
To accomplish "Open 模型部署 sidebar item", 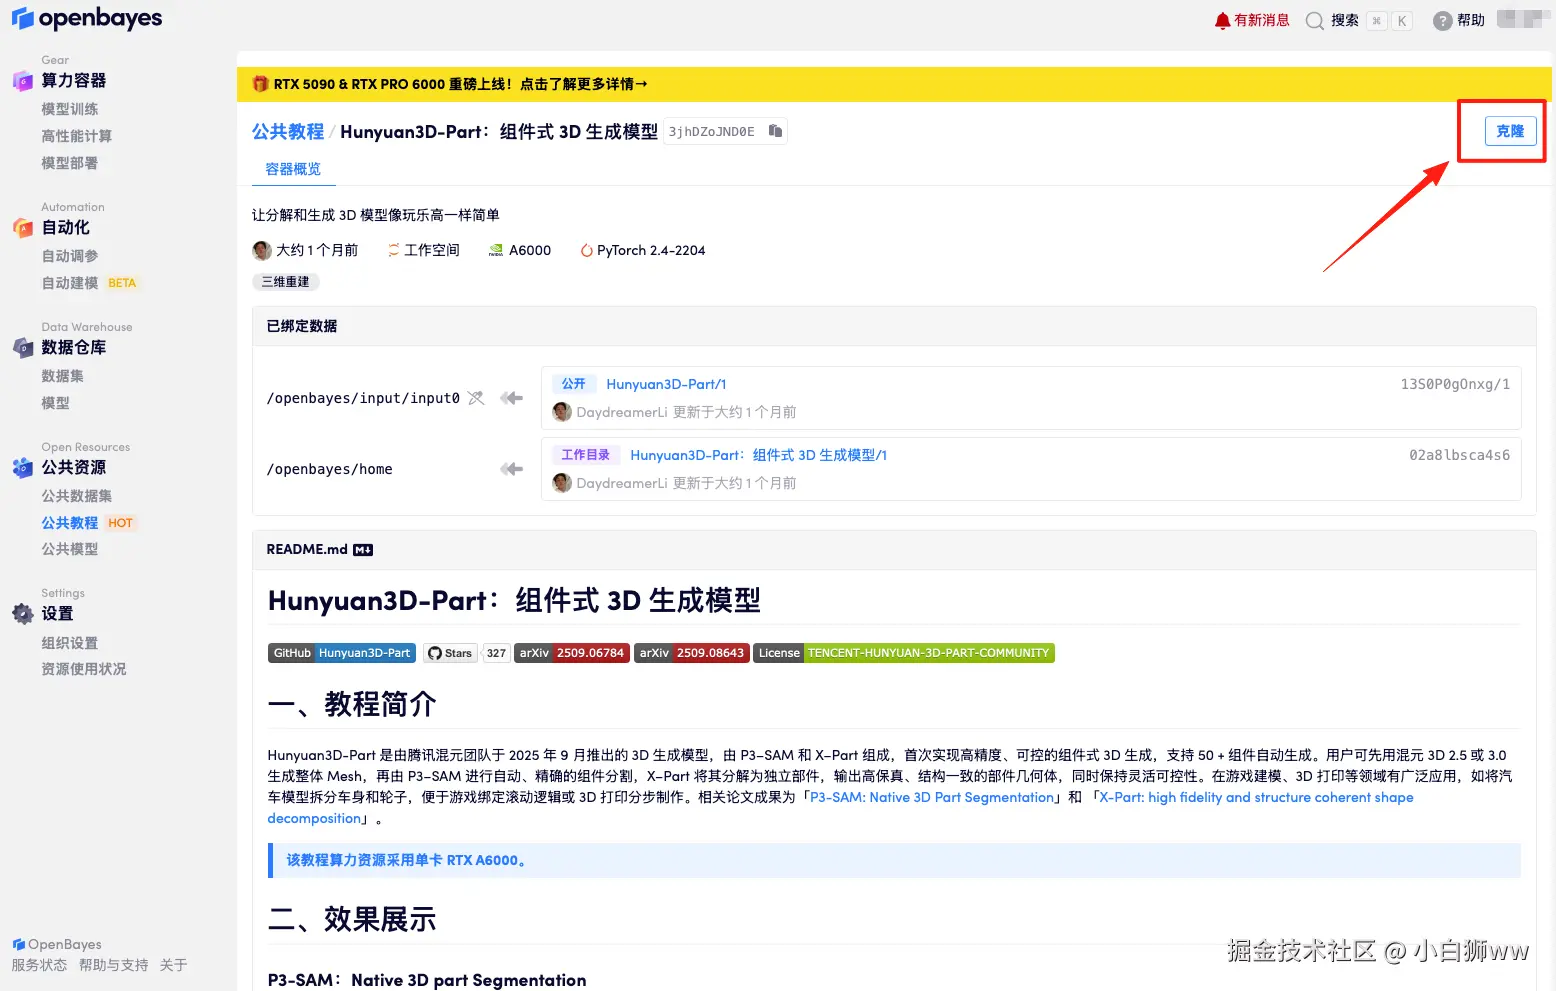I will (x=70, y=163).
